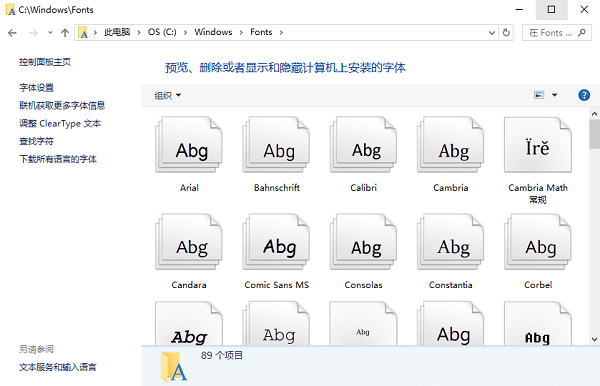Click the Fonts folder icon in address bar
Viewport: 600px width, 386px height.
[x=83, y=33]
